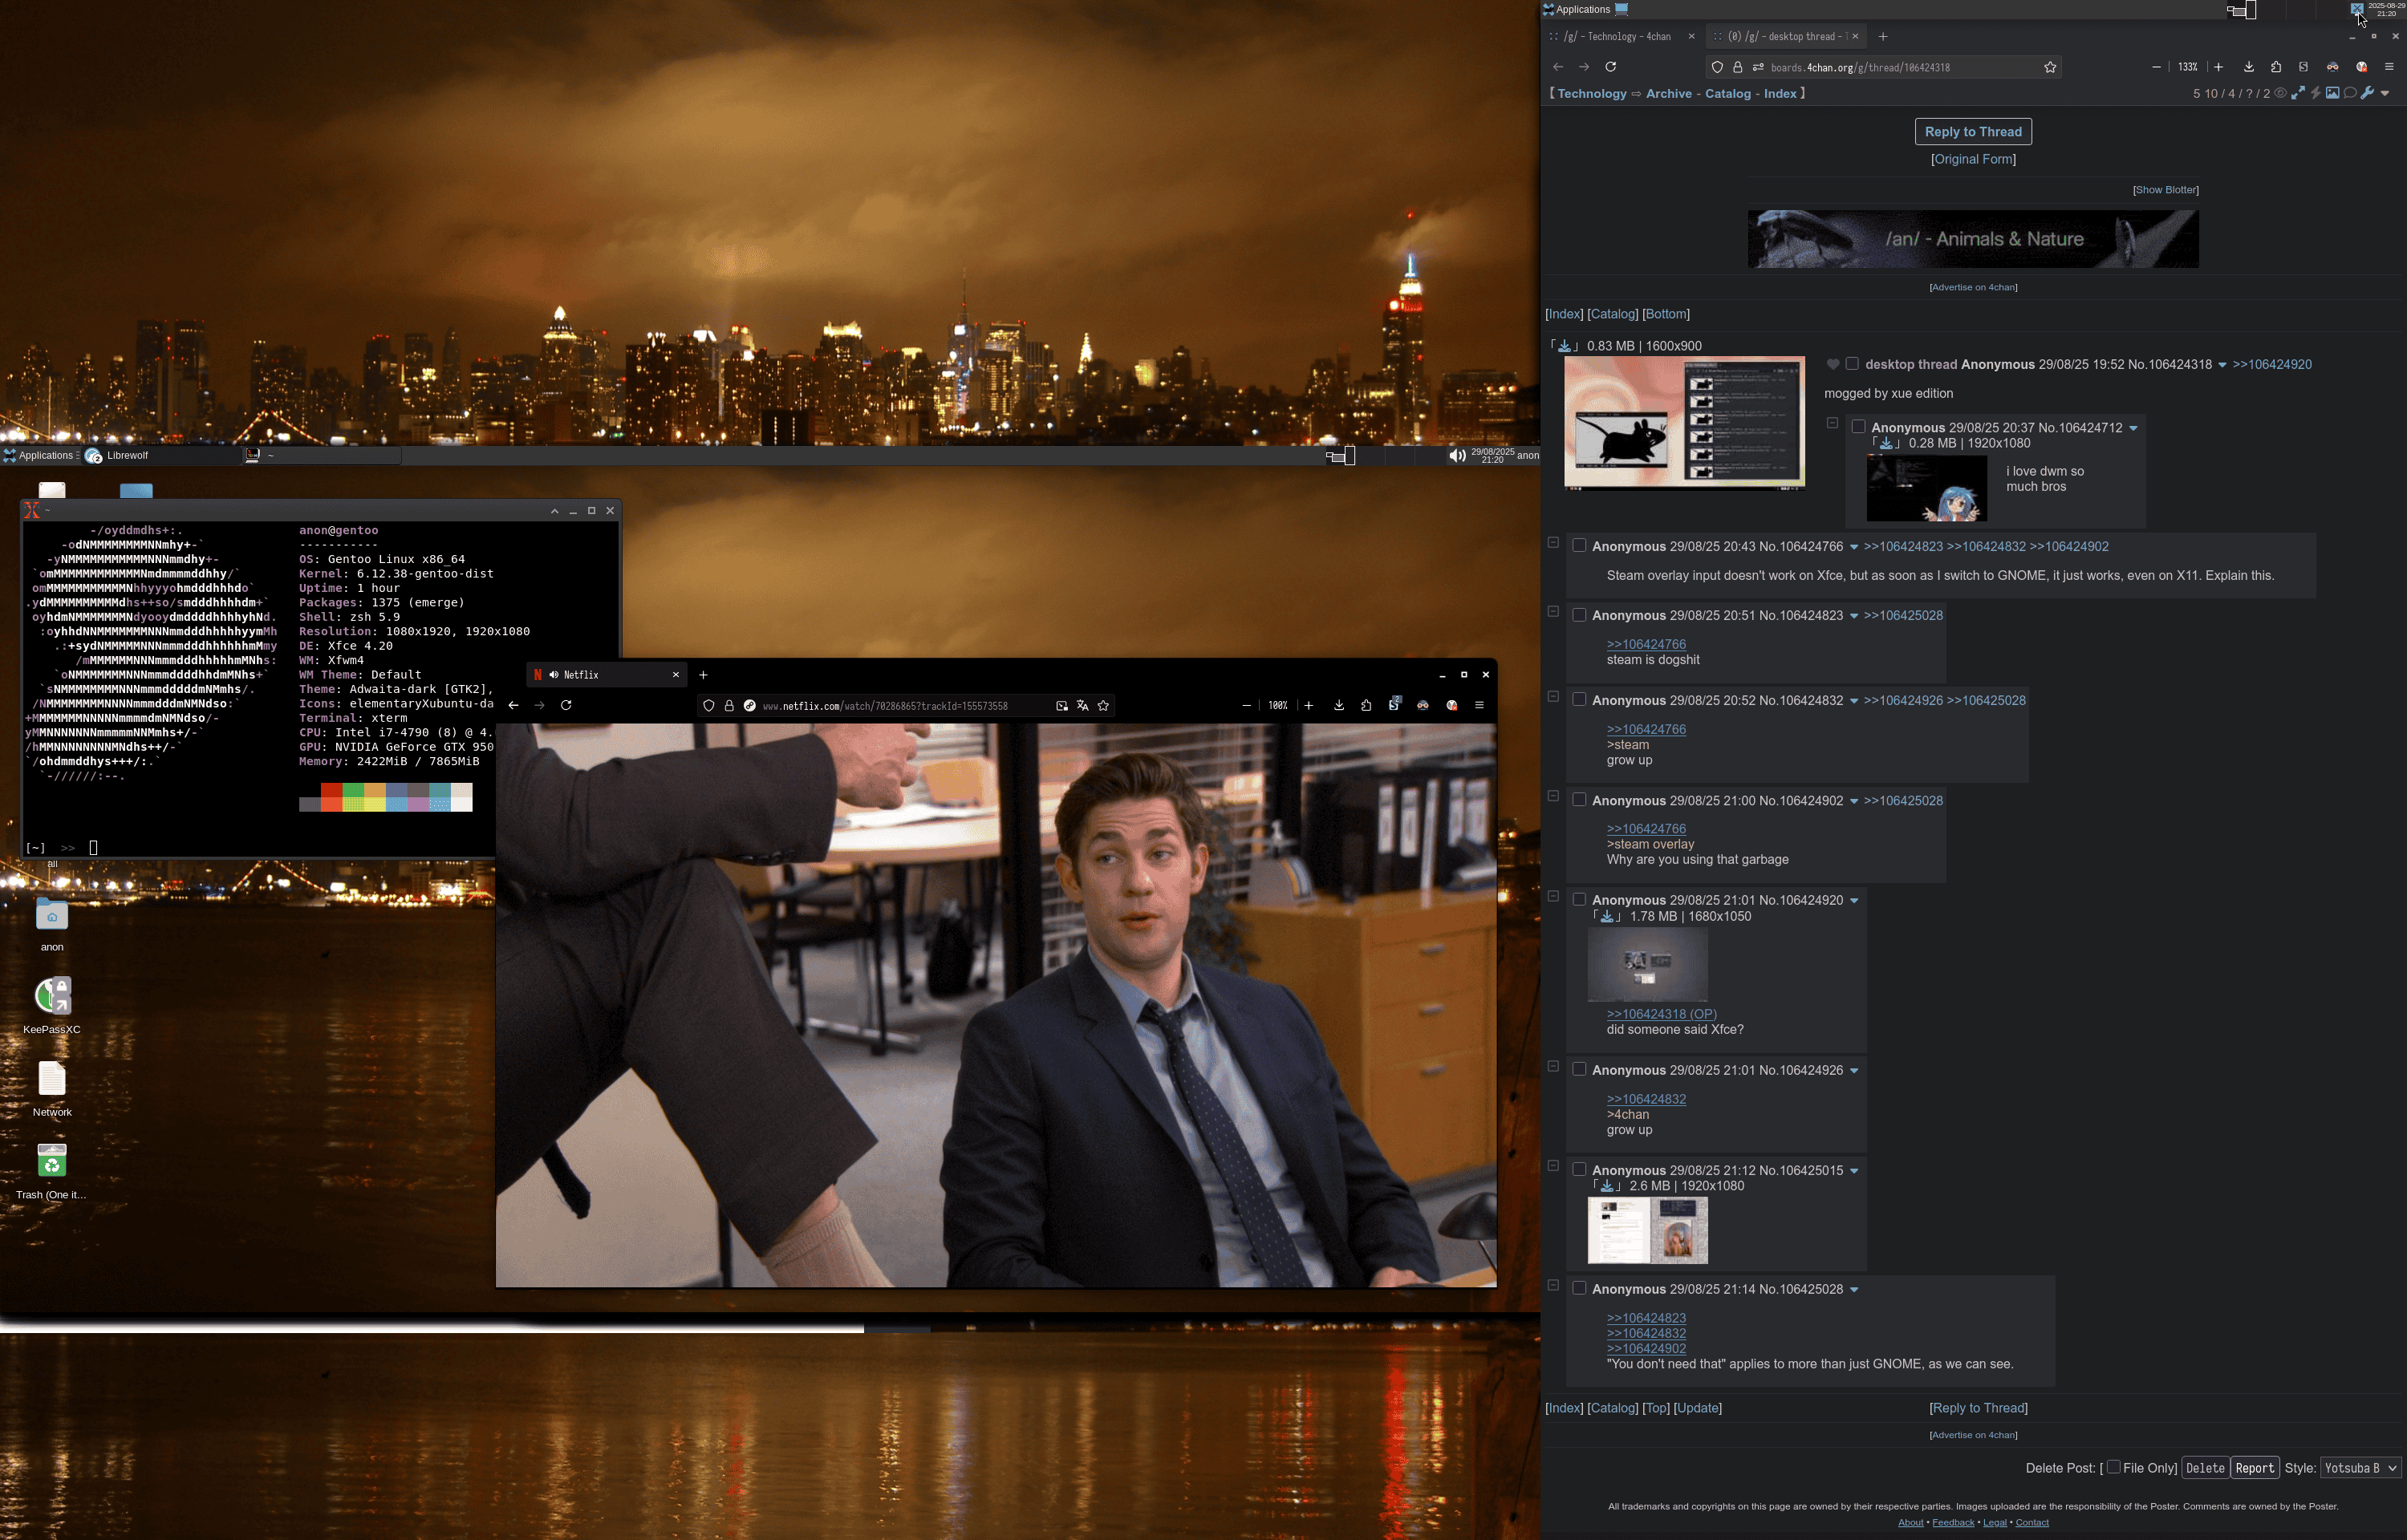Download the OP's 1600x900 image
Viewport: 2407px width, 1540px height.
pos(1564,346)
